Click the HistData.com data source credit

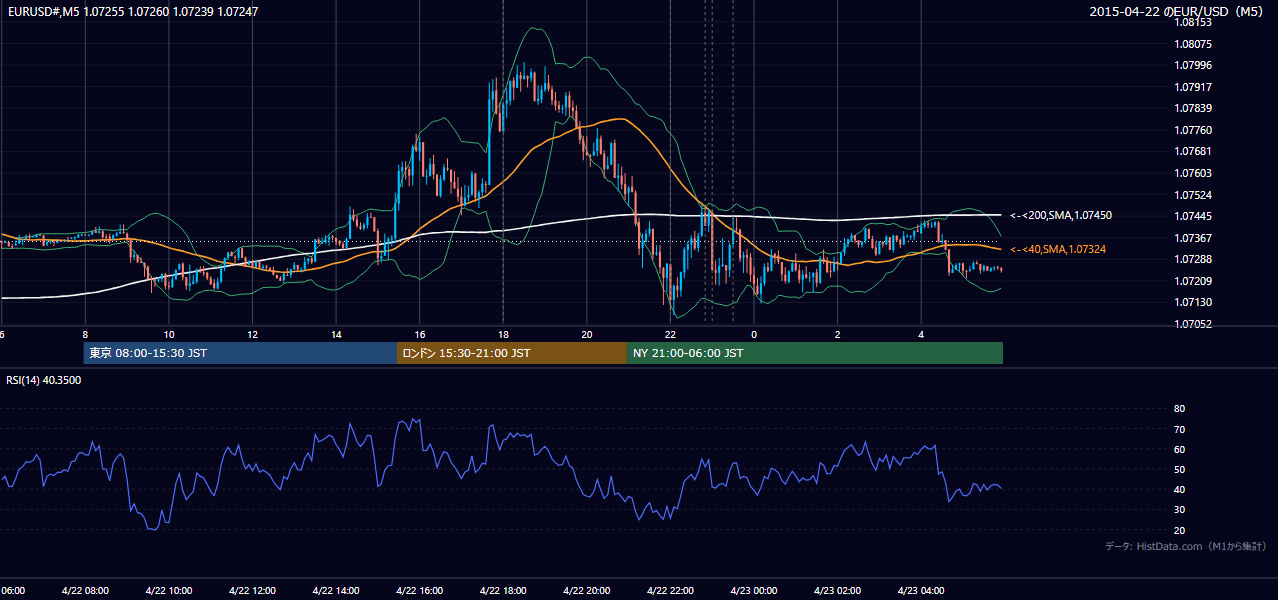pyautogui.click(x=1187, y=546)
